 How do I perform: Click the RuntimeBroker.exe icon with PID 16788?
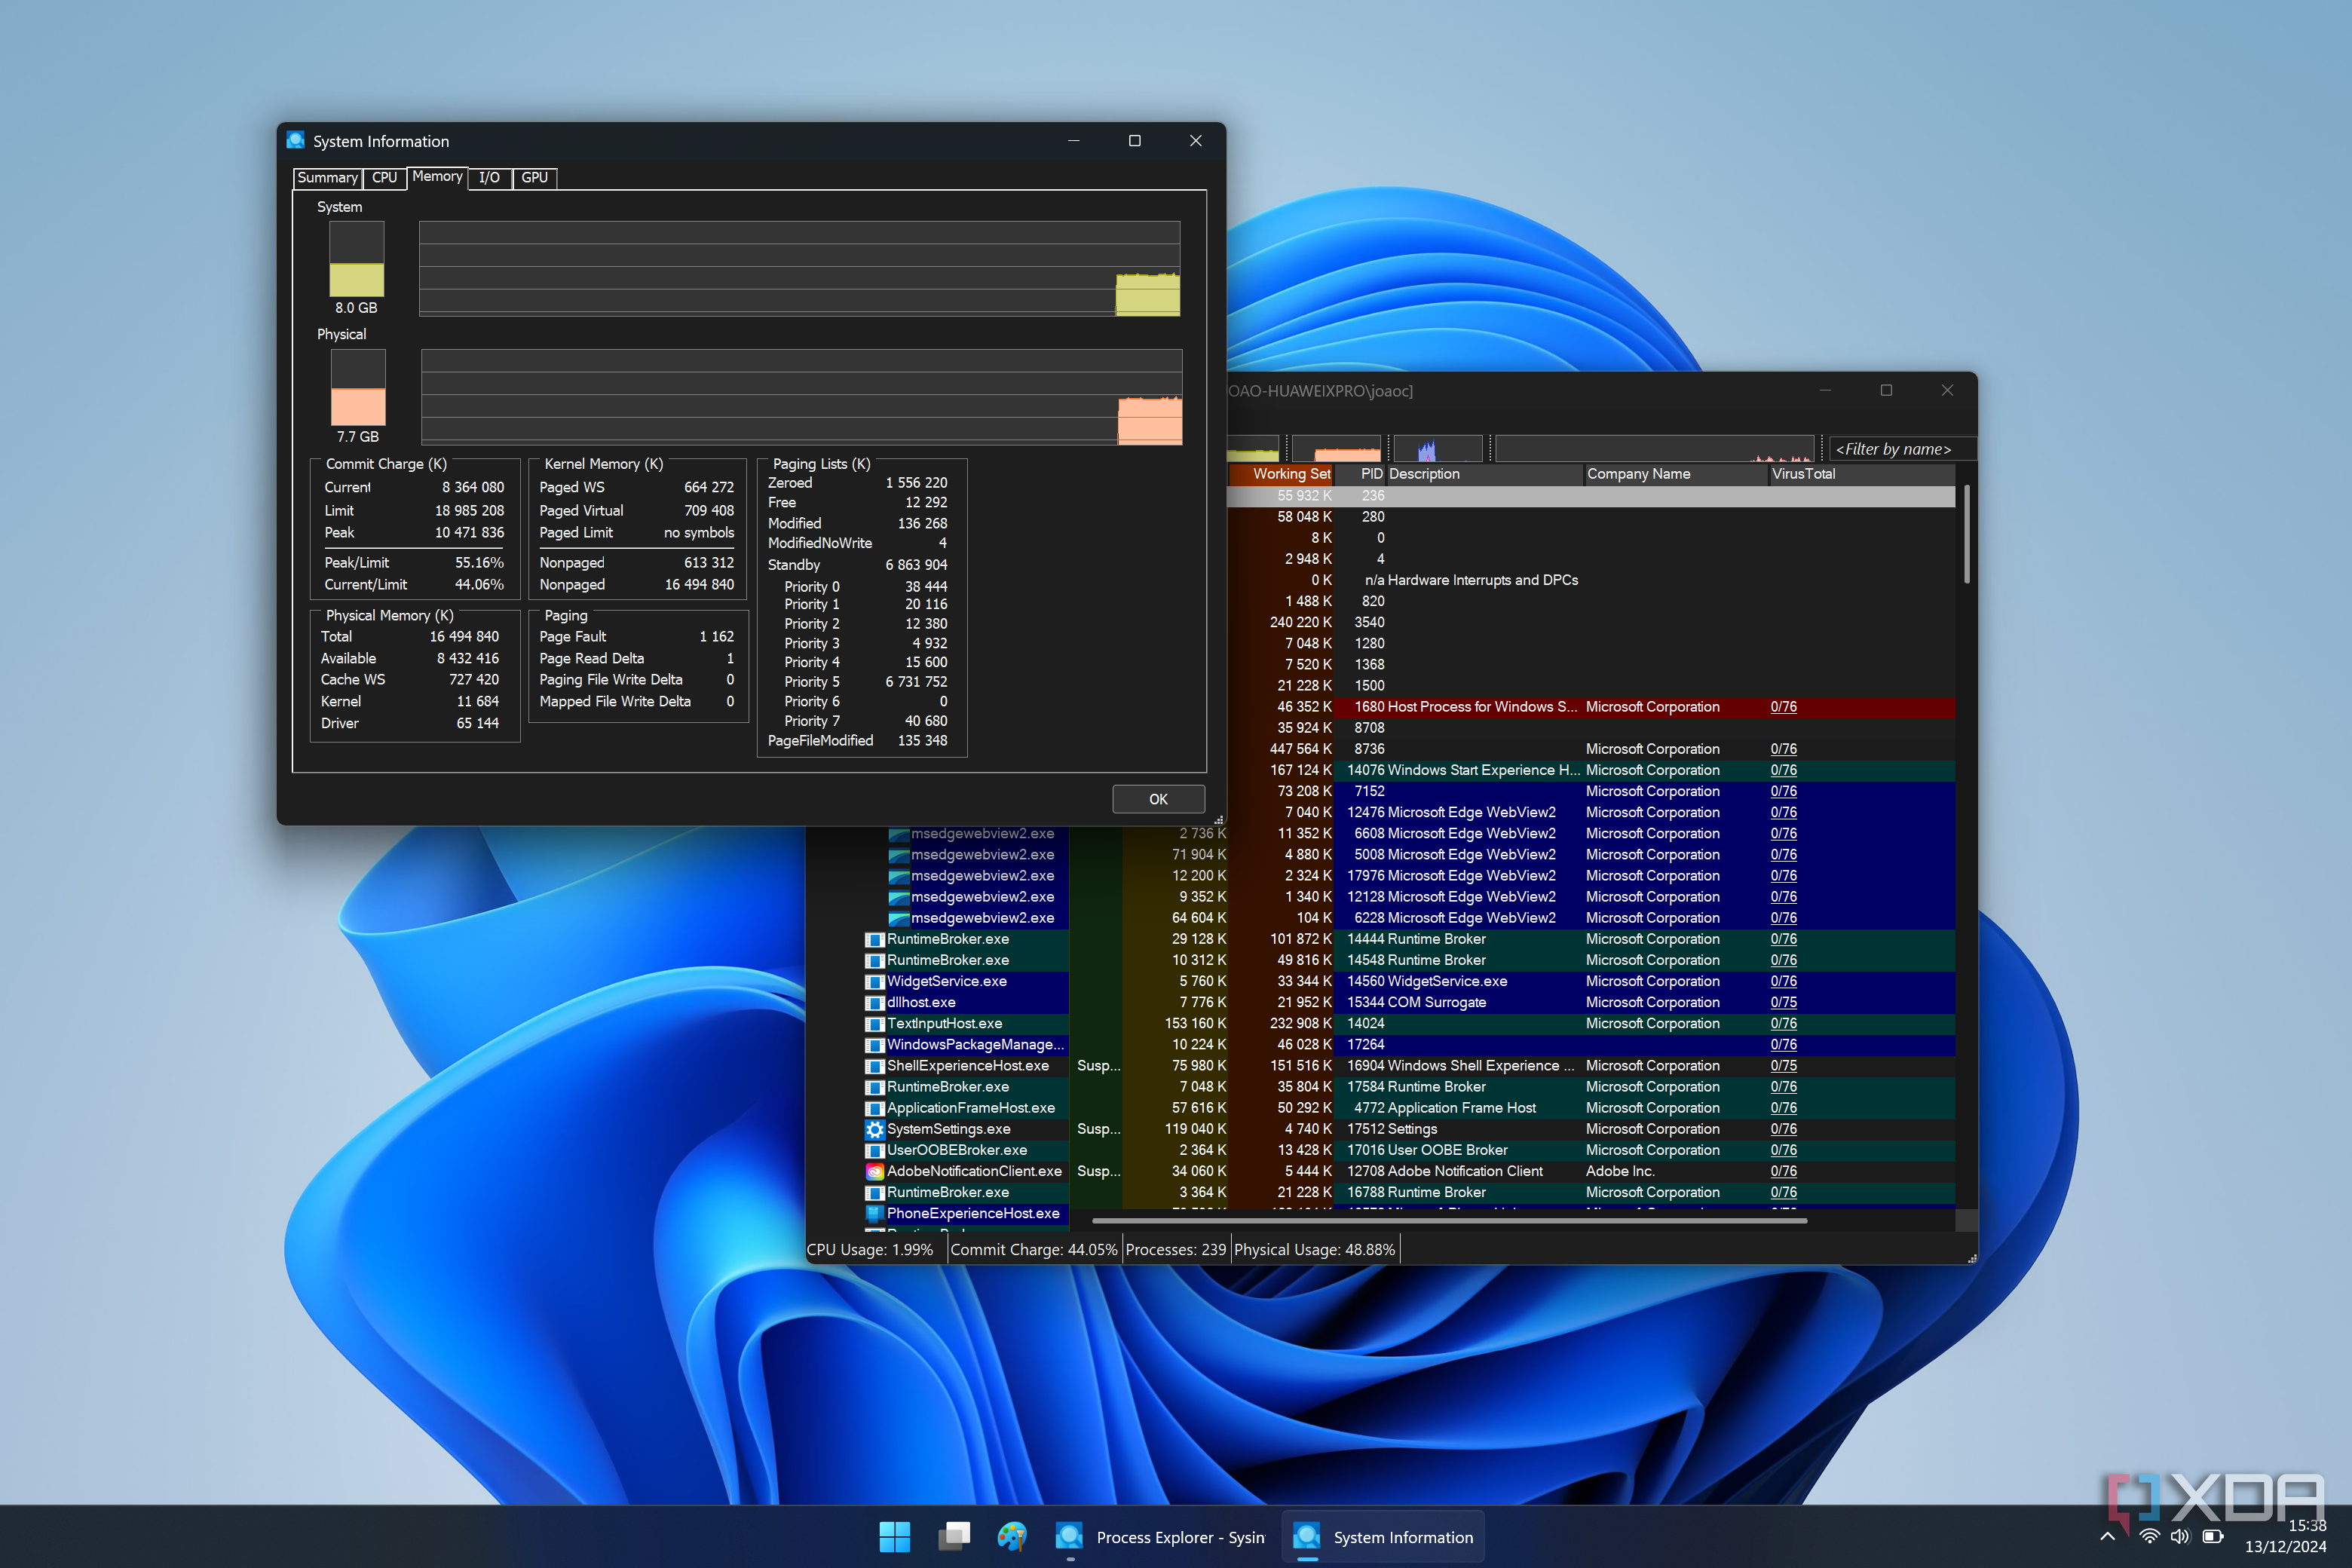click(875, 1192)
